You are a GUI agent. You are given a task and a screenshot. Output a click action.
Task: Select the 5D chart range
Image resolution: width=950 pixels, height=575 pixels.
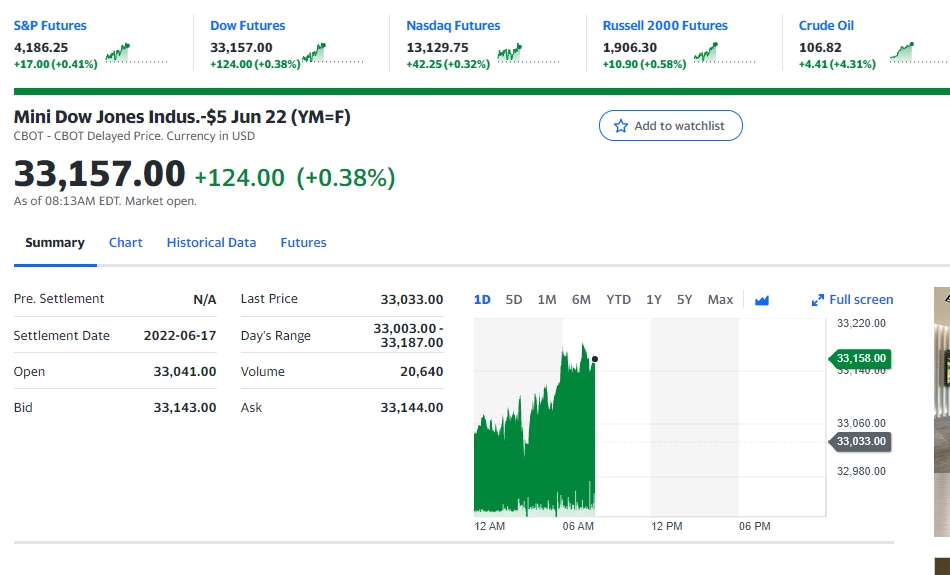(x=514, y=299)
